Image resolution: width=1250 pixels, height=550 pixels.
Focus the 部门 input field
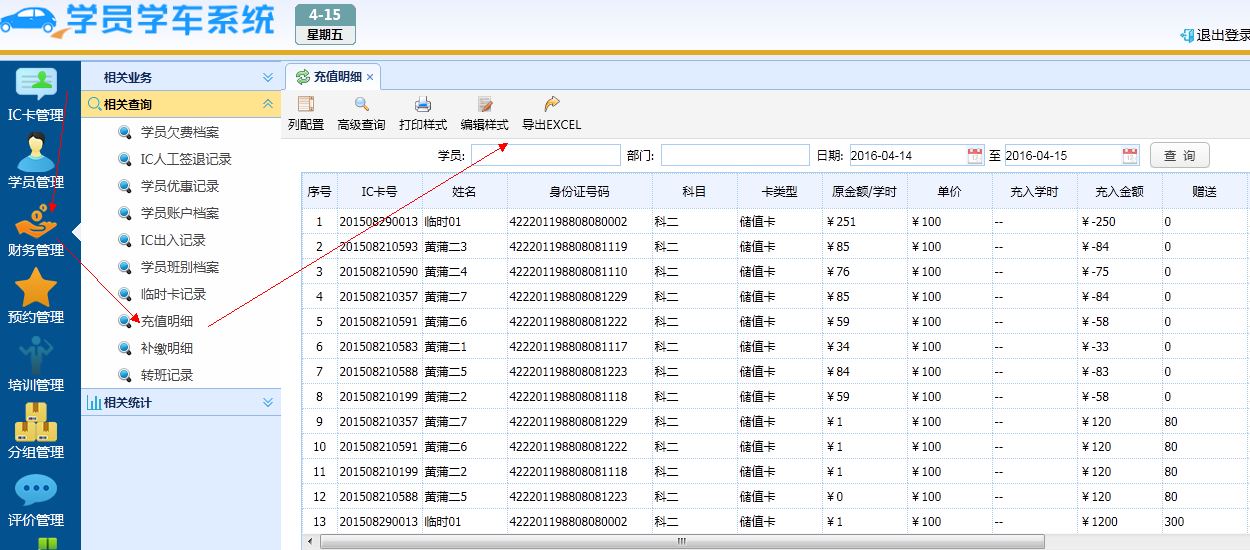(735, 155)
